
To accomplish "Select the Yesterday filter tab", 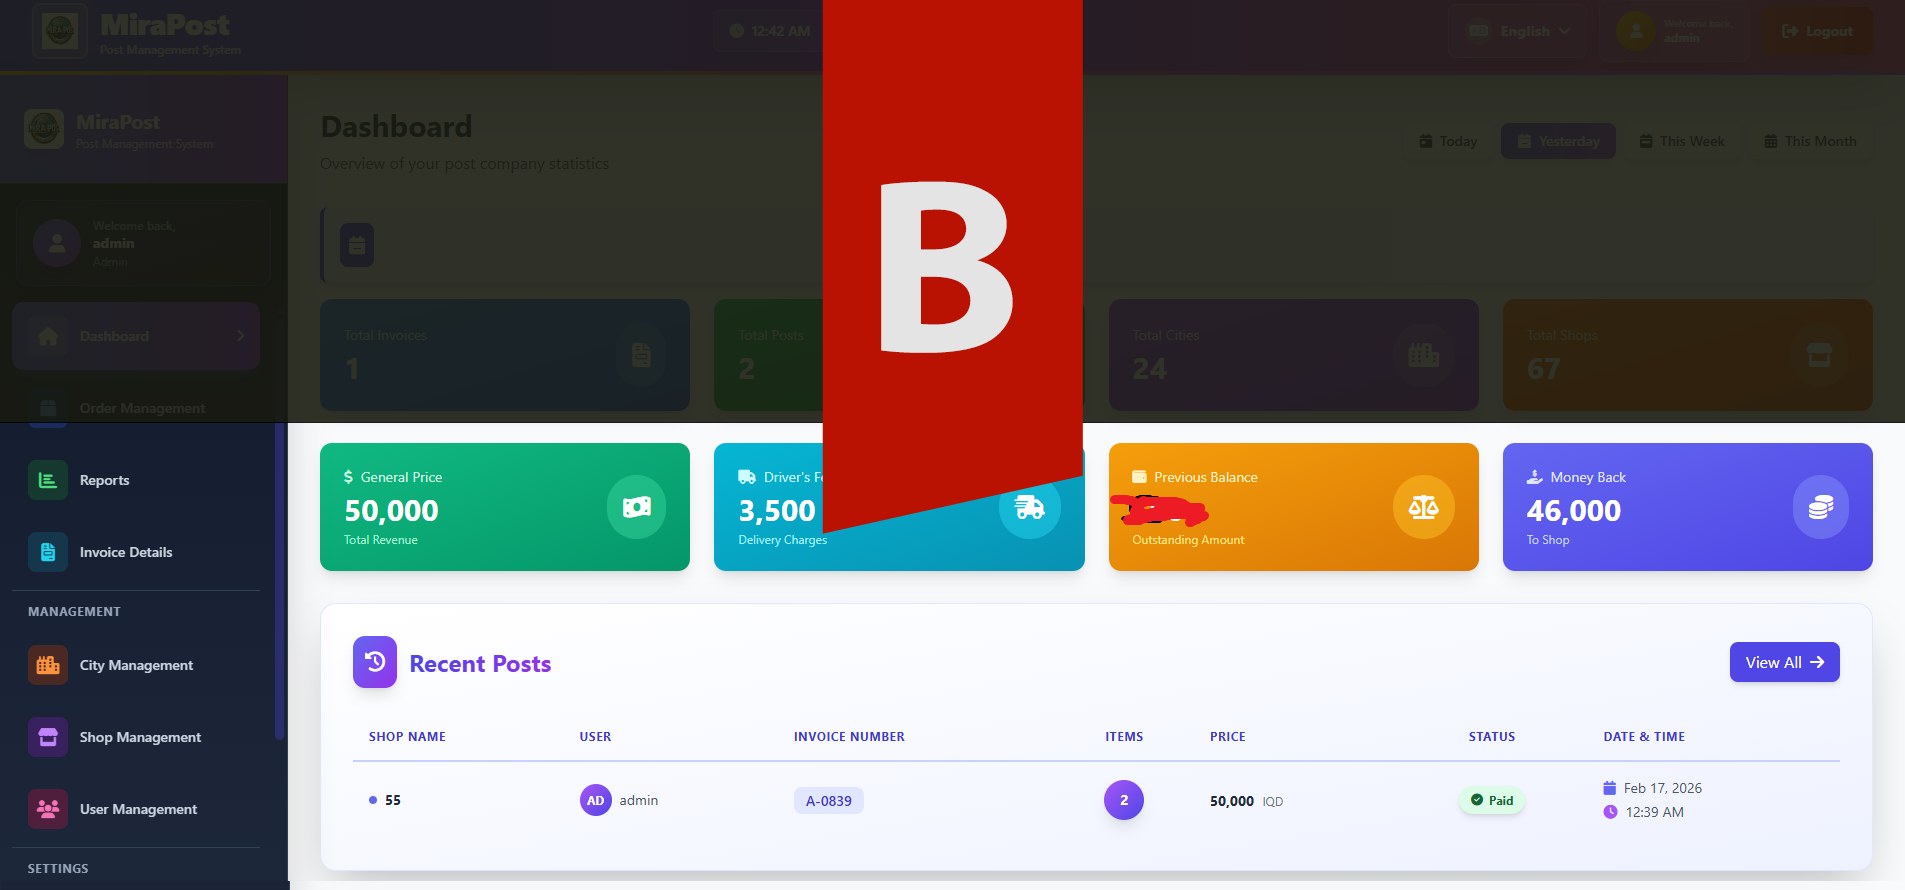I will click(1558, 141).
